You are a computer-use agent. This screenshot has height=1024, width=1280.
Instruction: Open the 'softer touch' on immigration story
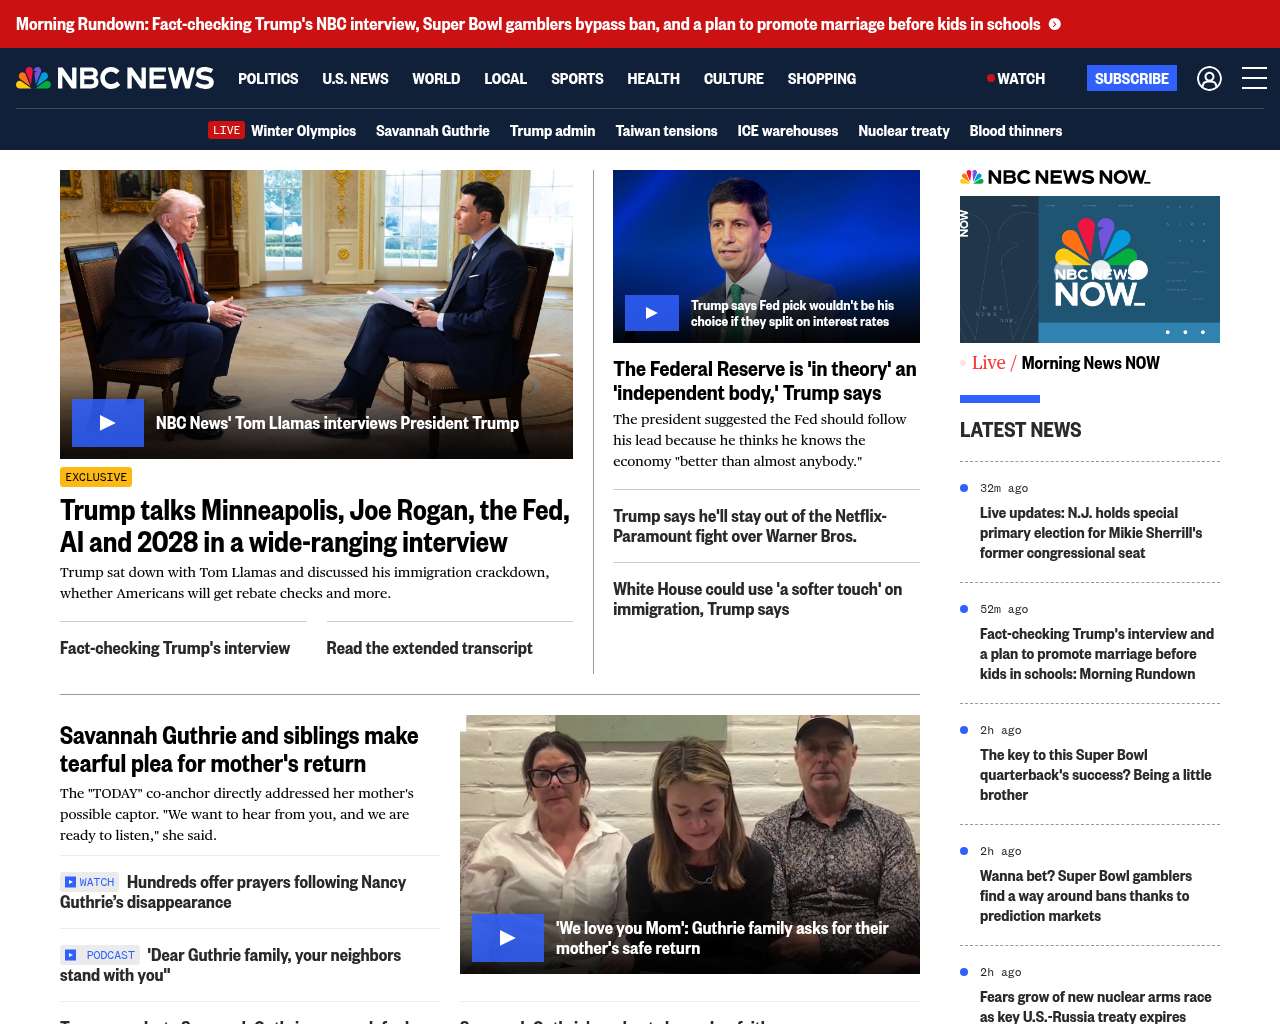click(x=757, y=599)
